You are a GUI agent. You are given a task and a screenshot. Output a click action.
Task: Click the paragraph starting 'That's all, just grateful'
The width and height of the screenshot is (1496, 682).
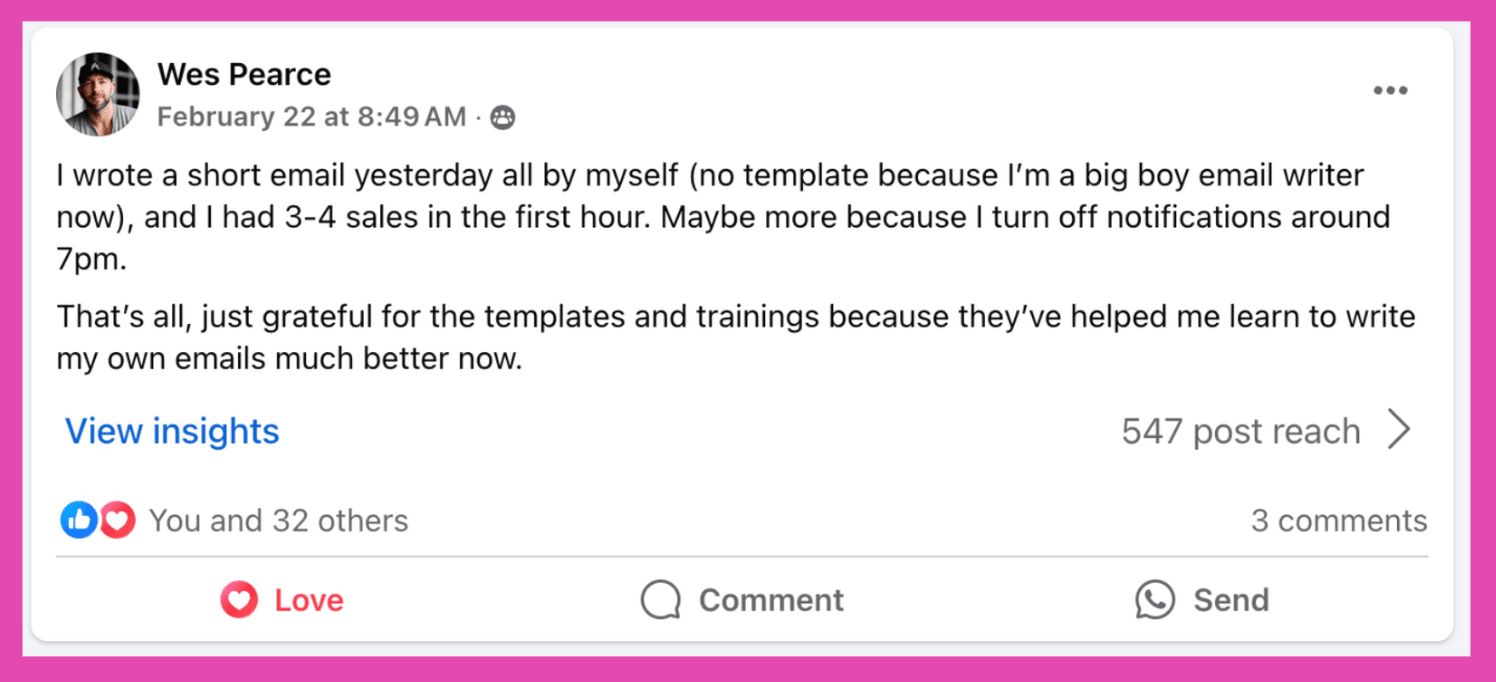pos(736,338)
